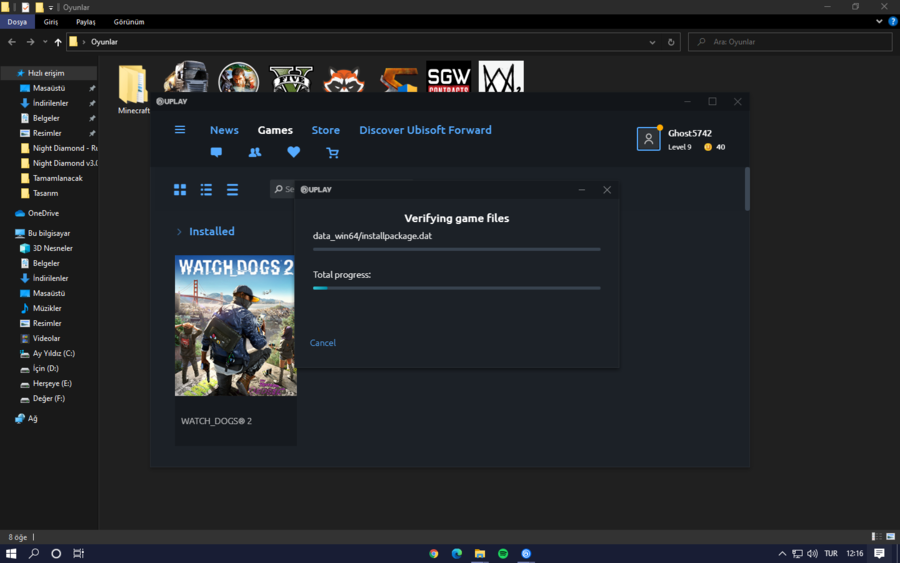Click the Ghost5742 profile avatar

[x=648, y=139]
